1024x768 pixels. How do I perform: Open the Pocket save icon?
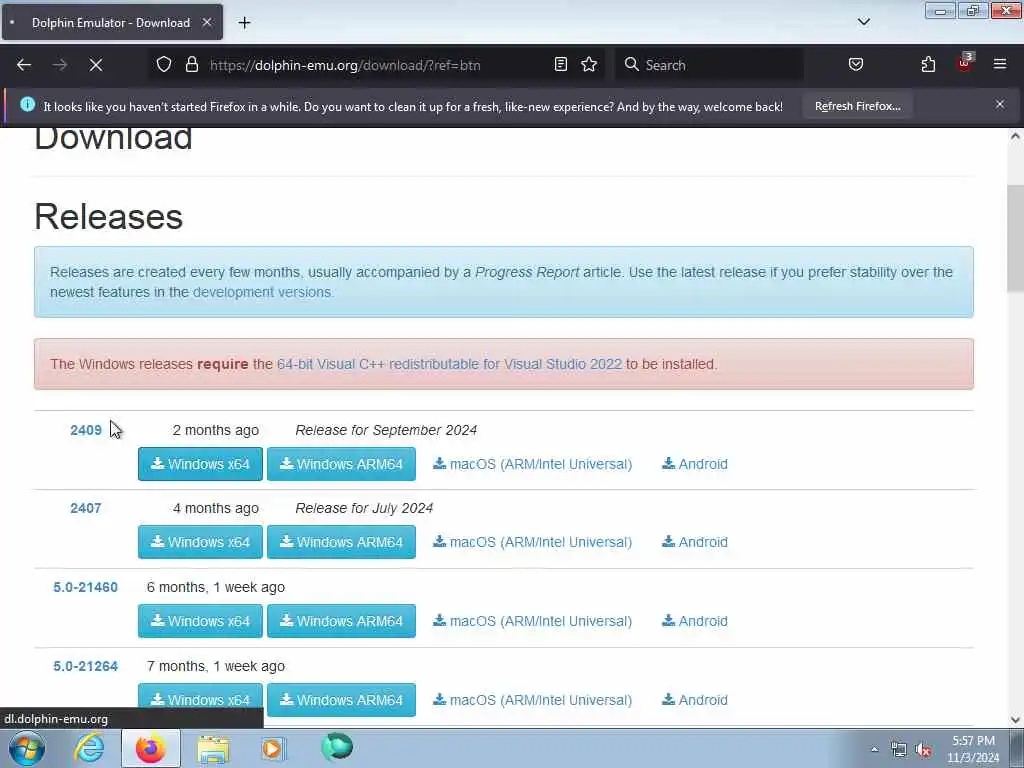click(x=856, y=65)
